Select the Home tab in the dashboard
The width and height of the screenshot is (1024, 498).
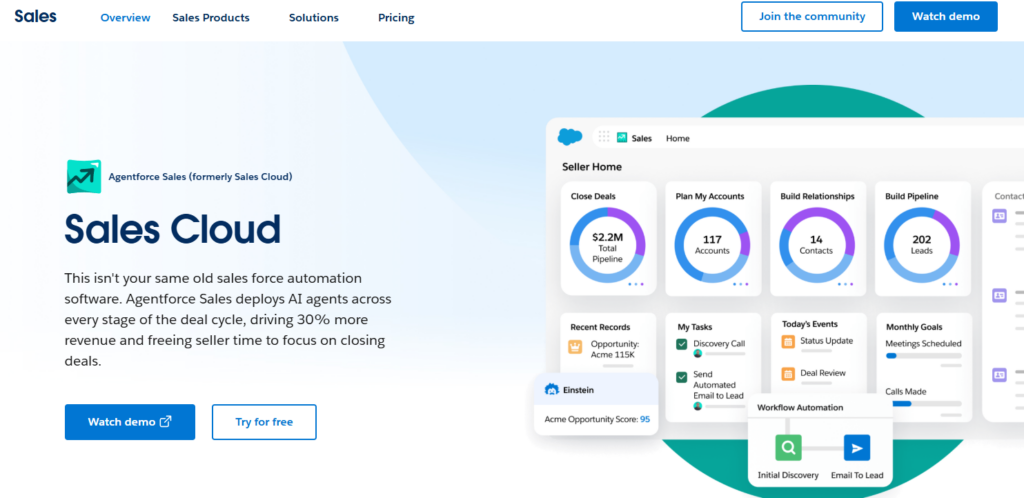pos(678,138)
